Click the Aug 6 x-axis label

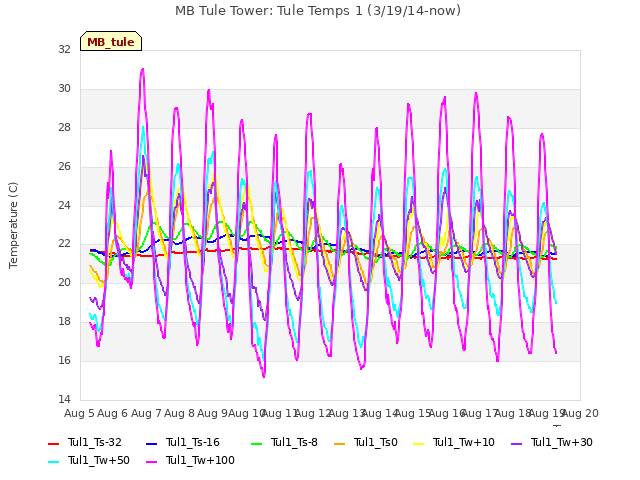[113, 413]
